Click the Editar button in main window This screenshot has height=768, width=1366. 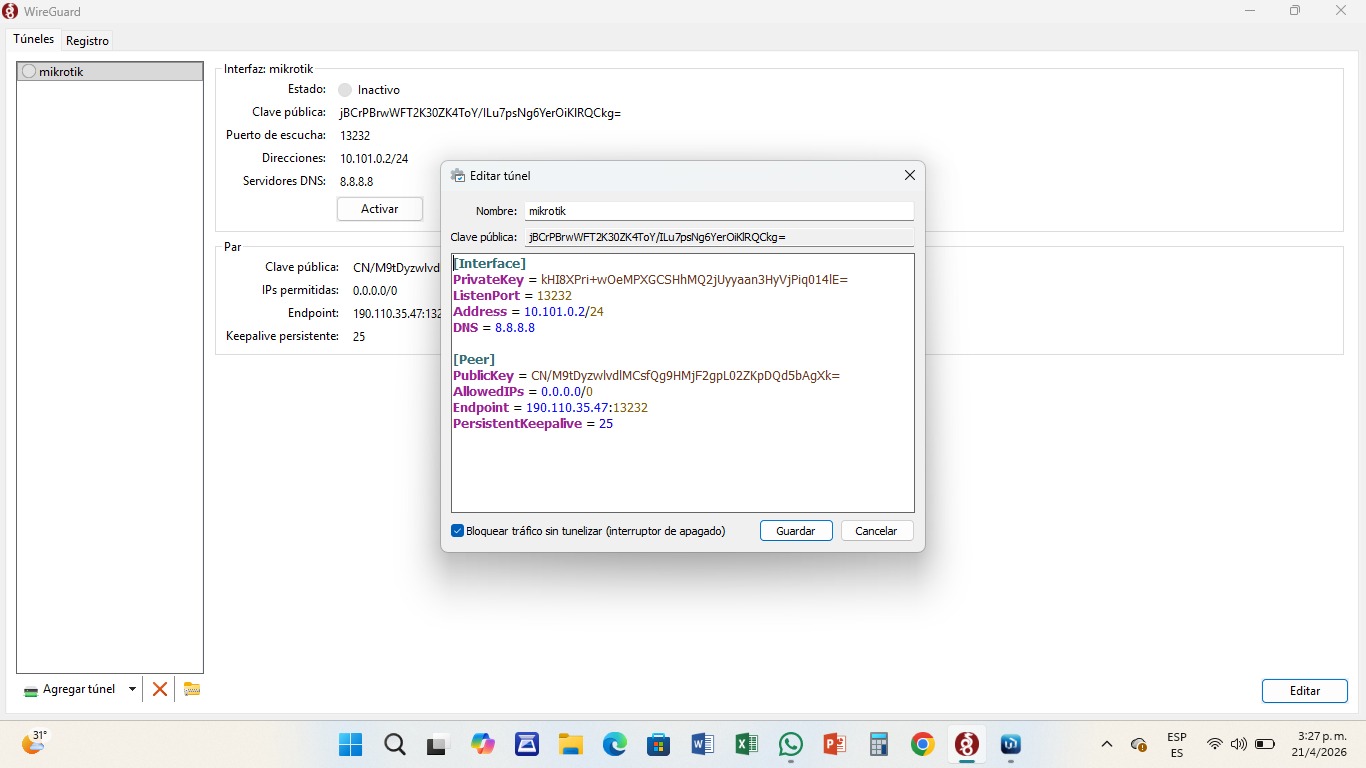pyautogui.click(x=1305, y=691)
